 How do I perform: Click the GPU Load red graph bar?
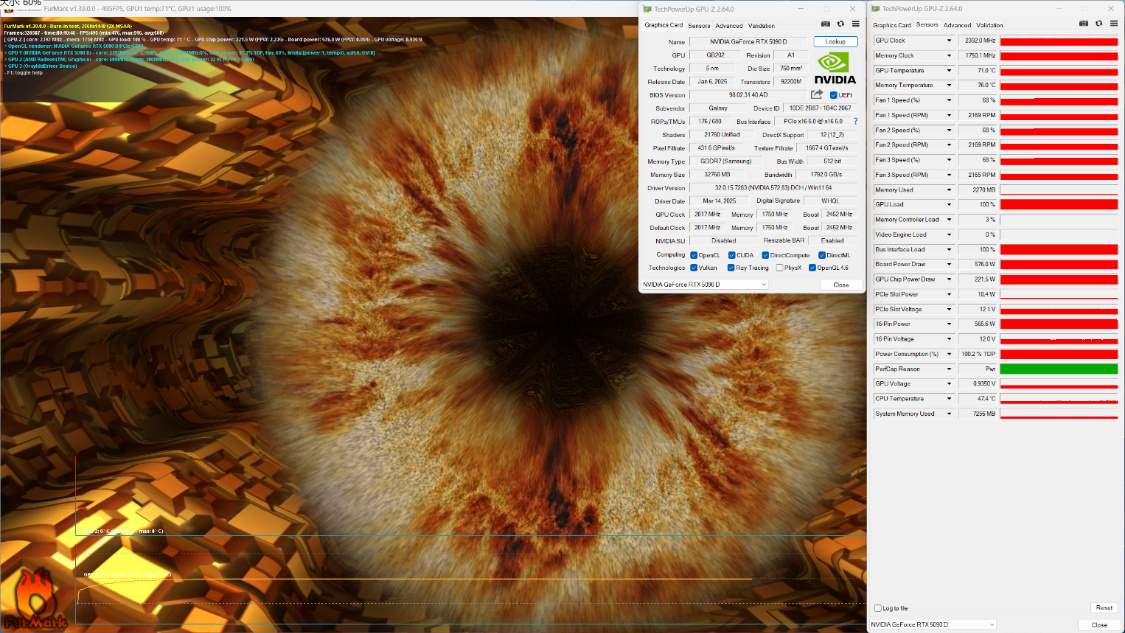1059,205
